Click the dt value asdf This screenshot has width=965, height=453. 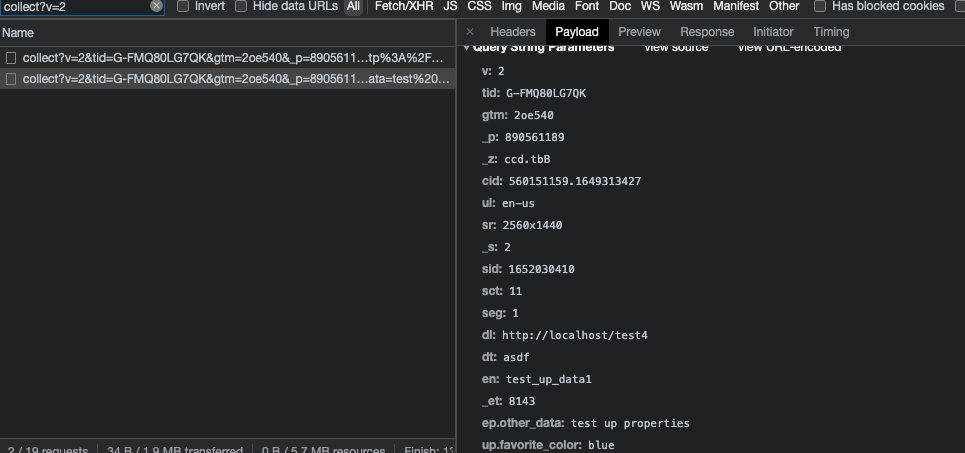(x=516, y=358)
